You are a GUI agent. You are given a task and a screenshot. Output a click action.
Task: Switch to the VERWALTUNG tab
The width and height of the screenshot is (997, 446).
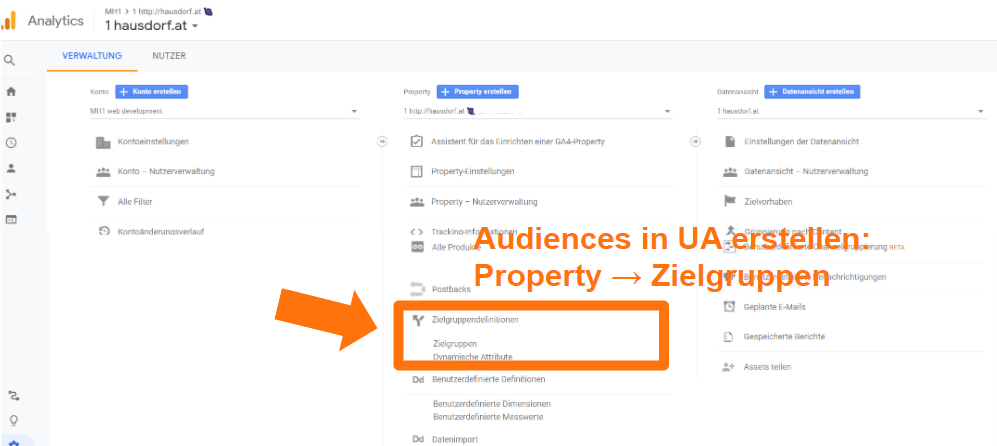point(92,56)
